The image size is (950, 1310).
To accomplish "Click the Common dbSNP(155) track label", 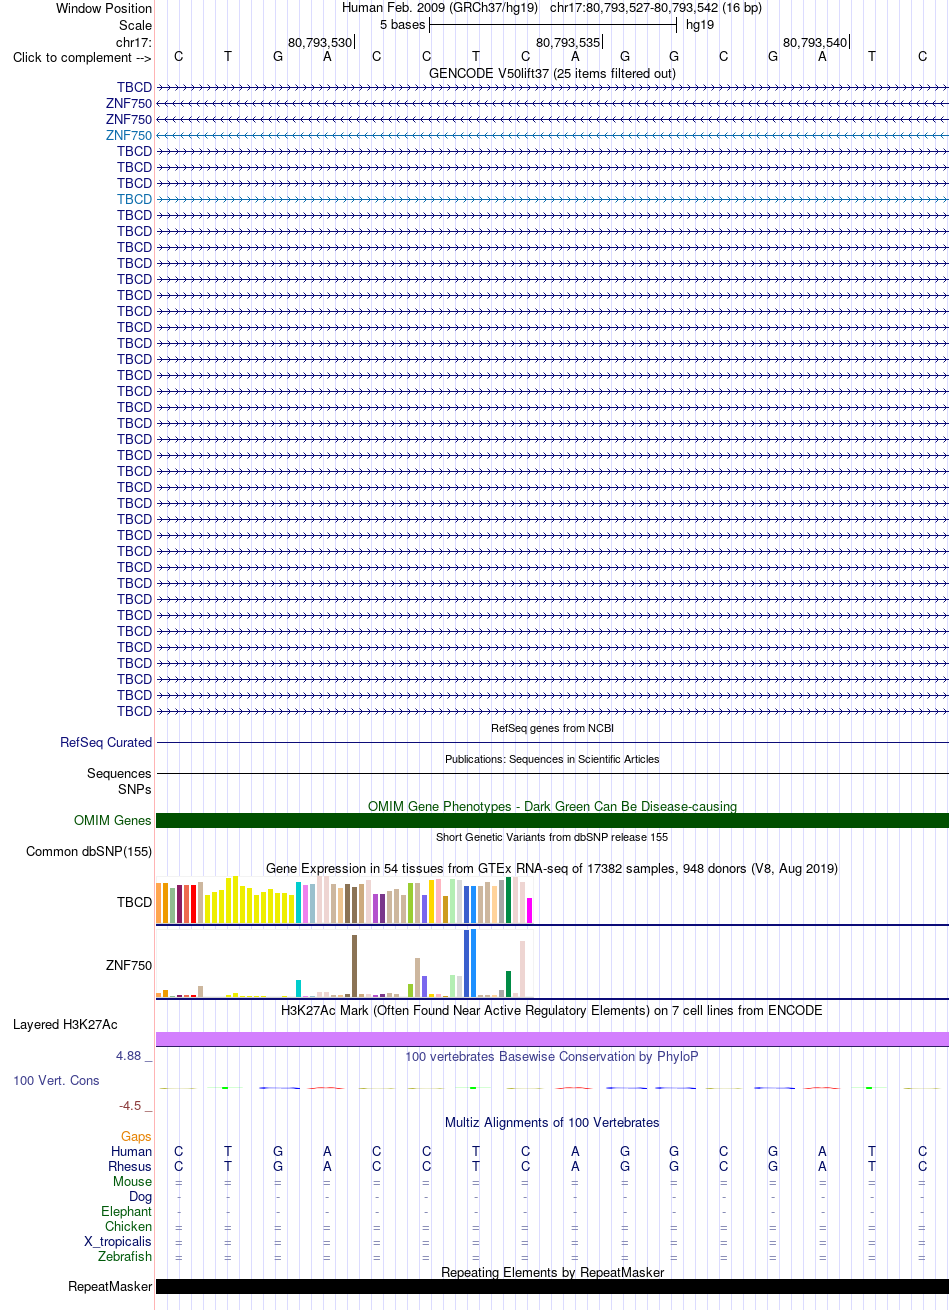I will click(89, 852).
